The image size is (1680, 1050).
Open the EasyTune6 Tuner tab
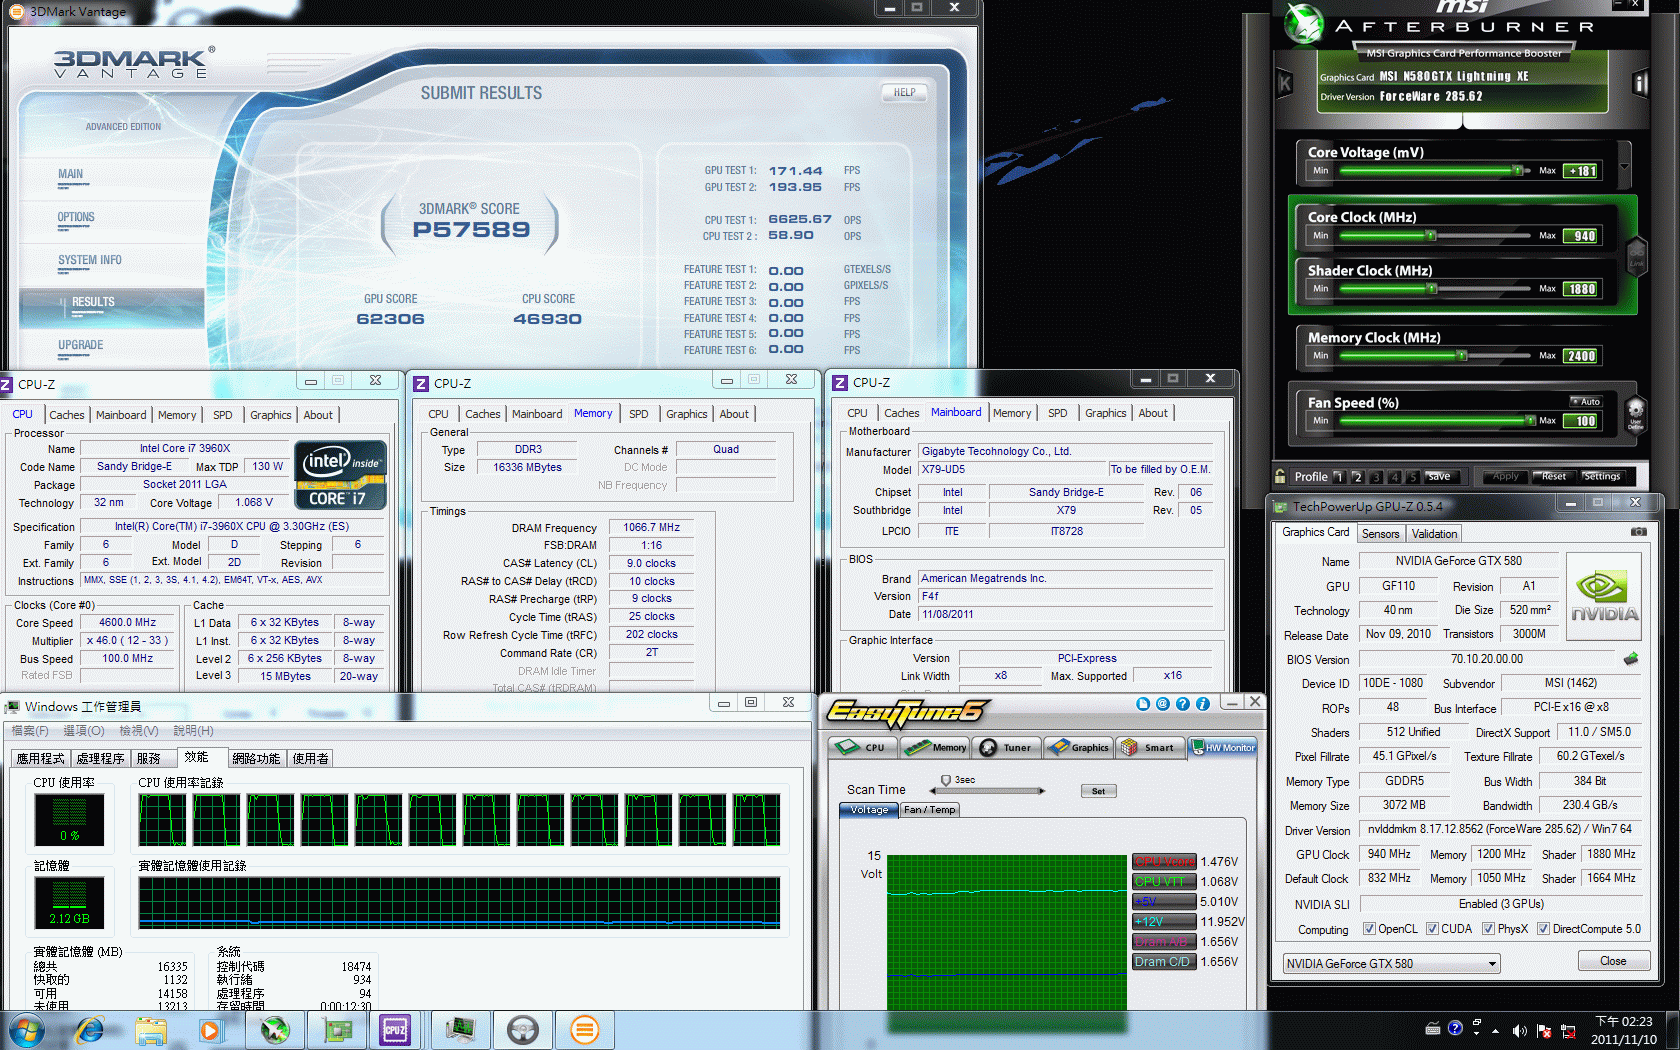[x=1006, y=747]
